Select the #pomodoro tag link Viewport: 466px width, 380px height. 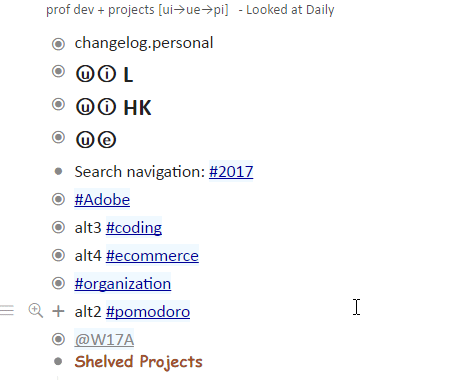[x=148, y=312]
